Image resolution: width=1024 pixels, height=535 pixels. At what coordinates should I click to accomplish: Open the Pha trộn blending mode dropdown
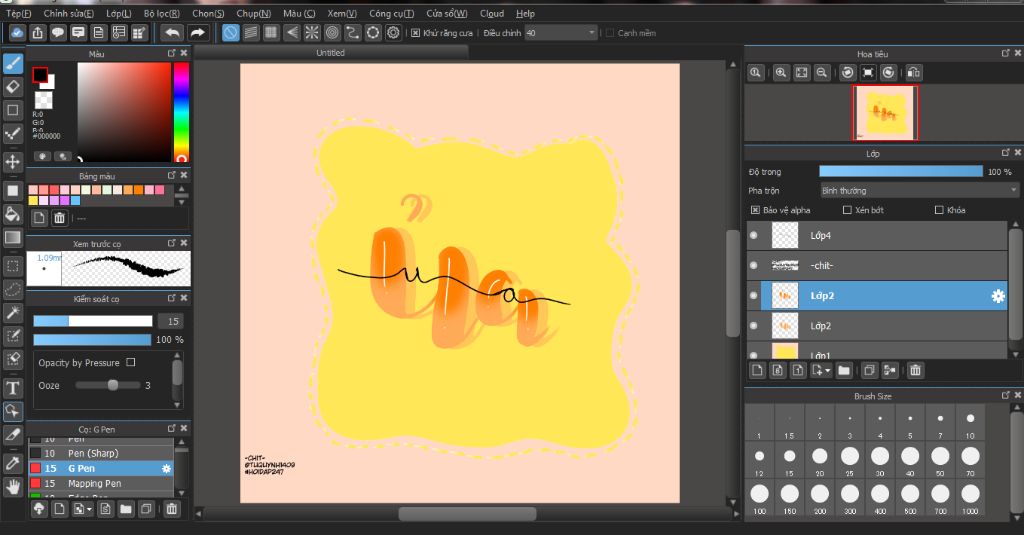(x=920, y=191)
